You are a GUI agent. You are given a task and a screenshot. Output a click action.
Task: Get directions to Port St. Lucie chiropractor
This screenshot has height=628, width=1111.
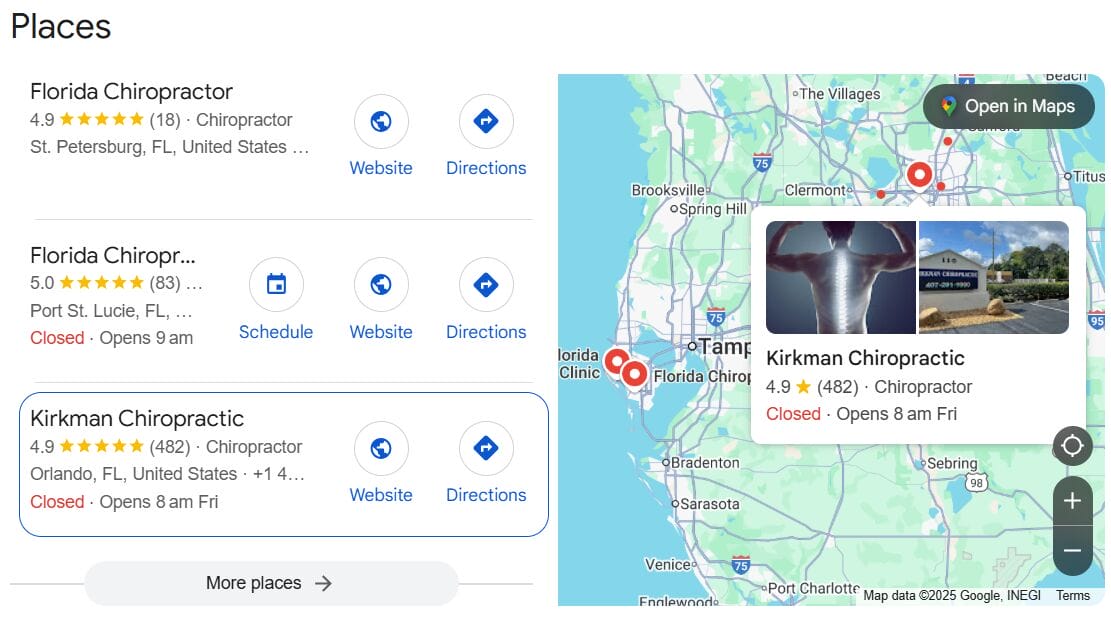coord(486,284)
